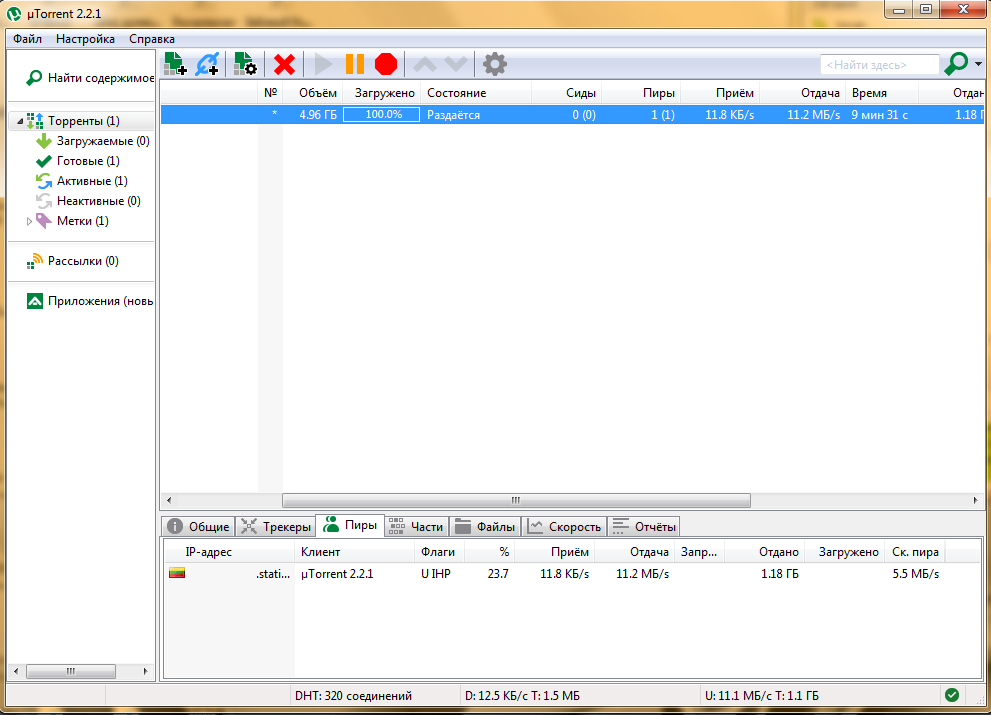
Task: Remove the selected torrent with red X
Action: pos(284,64)
